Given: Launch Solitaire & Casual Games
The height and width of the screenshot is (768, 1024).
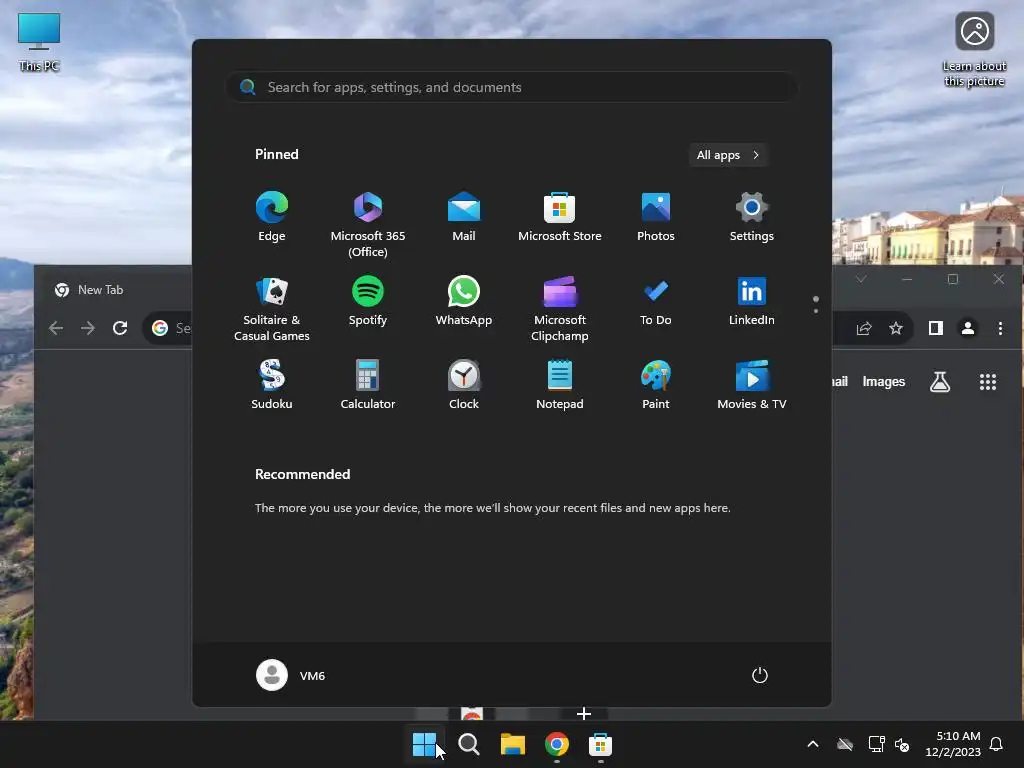Looking at the screenshot, I should point(272,309).
